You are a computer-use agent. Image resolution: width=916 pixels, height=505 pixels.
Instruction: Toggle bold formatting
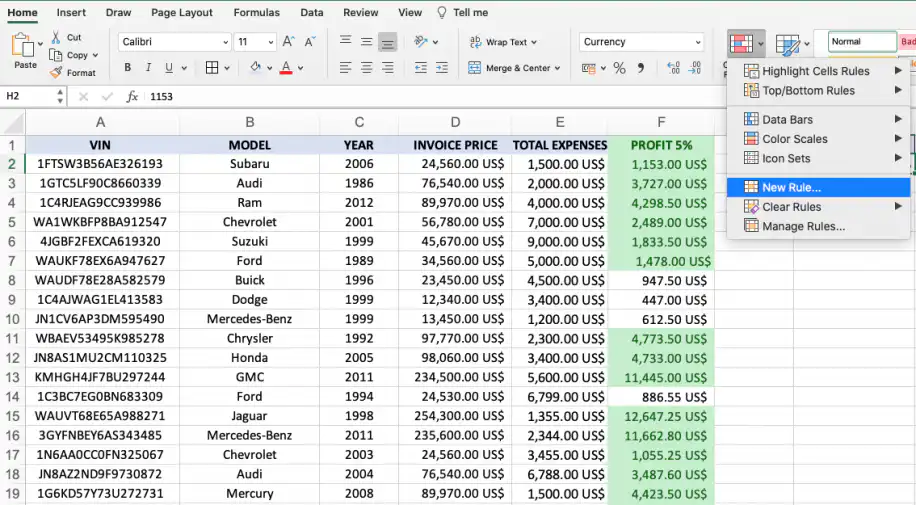tap(127, 68)
